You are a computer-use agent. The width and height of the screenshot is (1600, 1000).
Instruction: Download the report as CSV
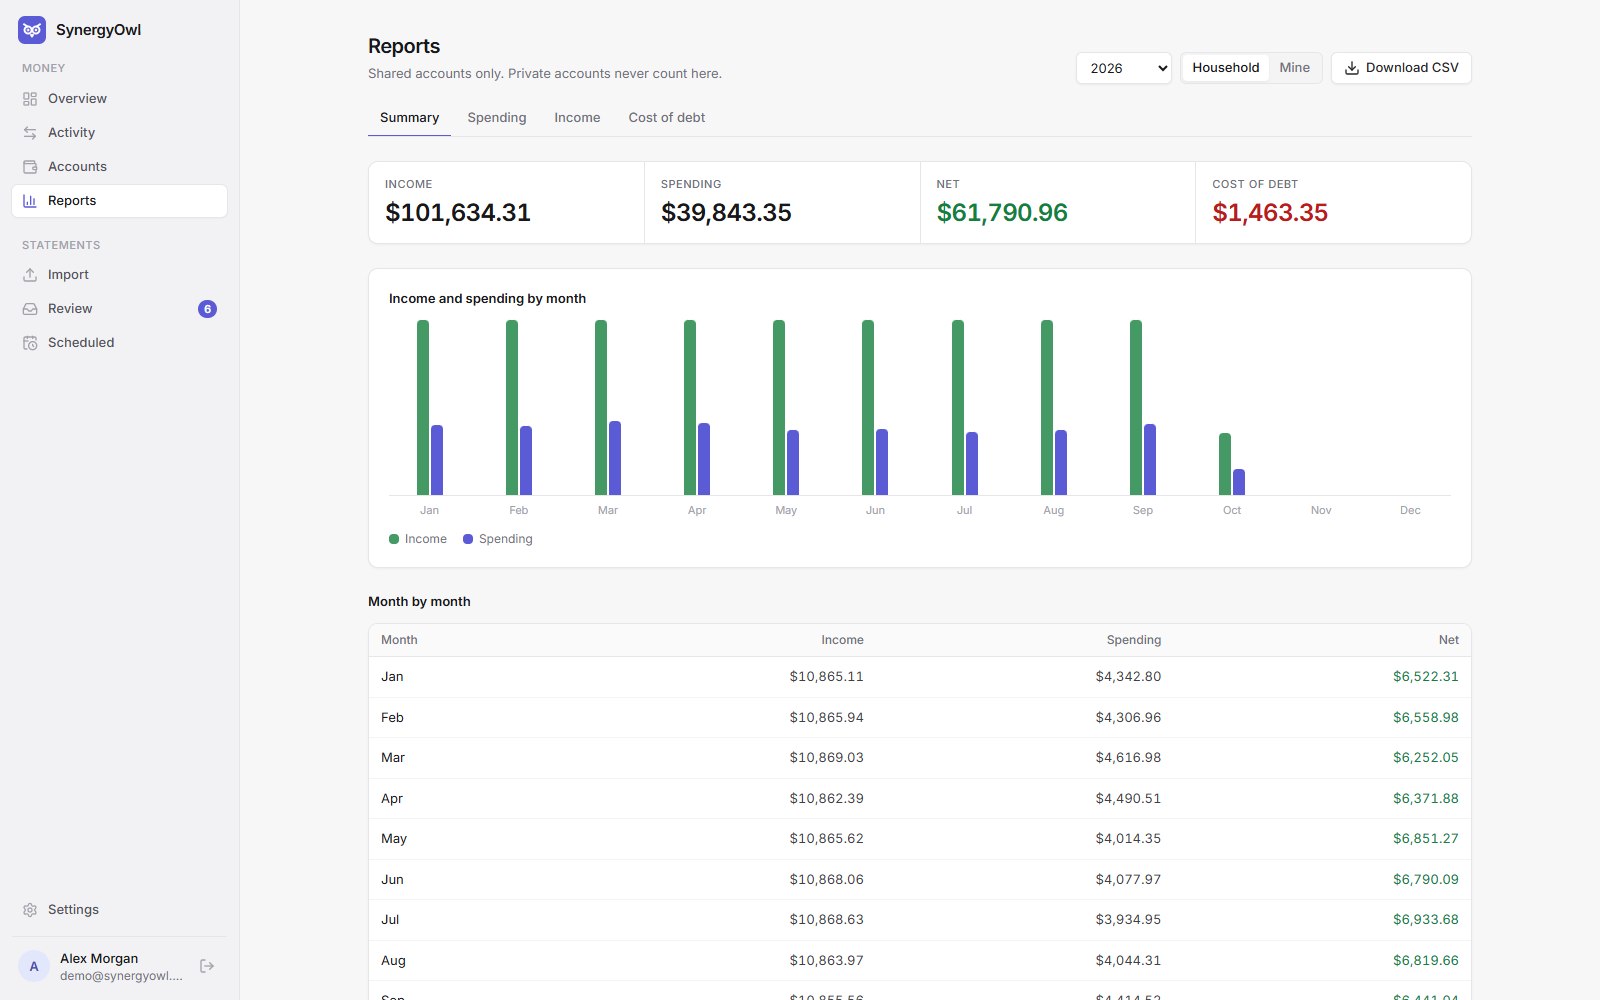[1401, 68]
